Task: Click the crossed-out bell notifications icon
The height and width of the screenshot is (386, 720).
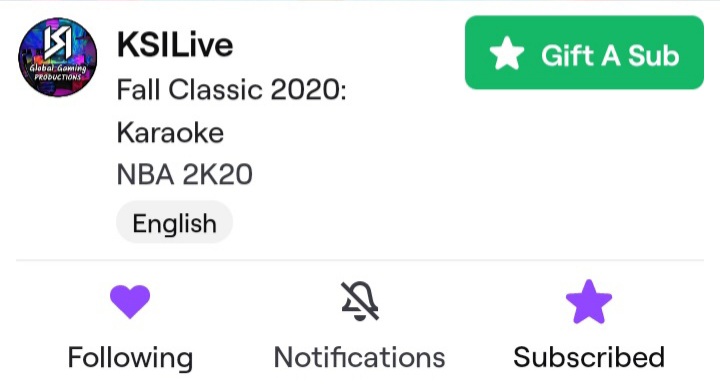Action: pos(360,301)
